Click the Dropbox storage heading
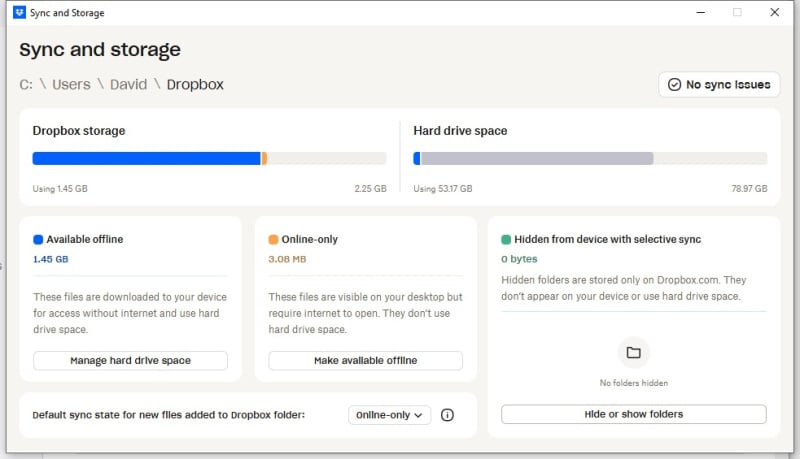This screenshot has width=800, height=459. click(x=79, y=131)
